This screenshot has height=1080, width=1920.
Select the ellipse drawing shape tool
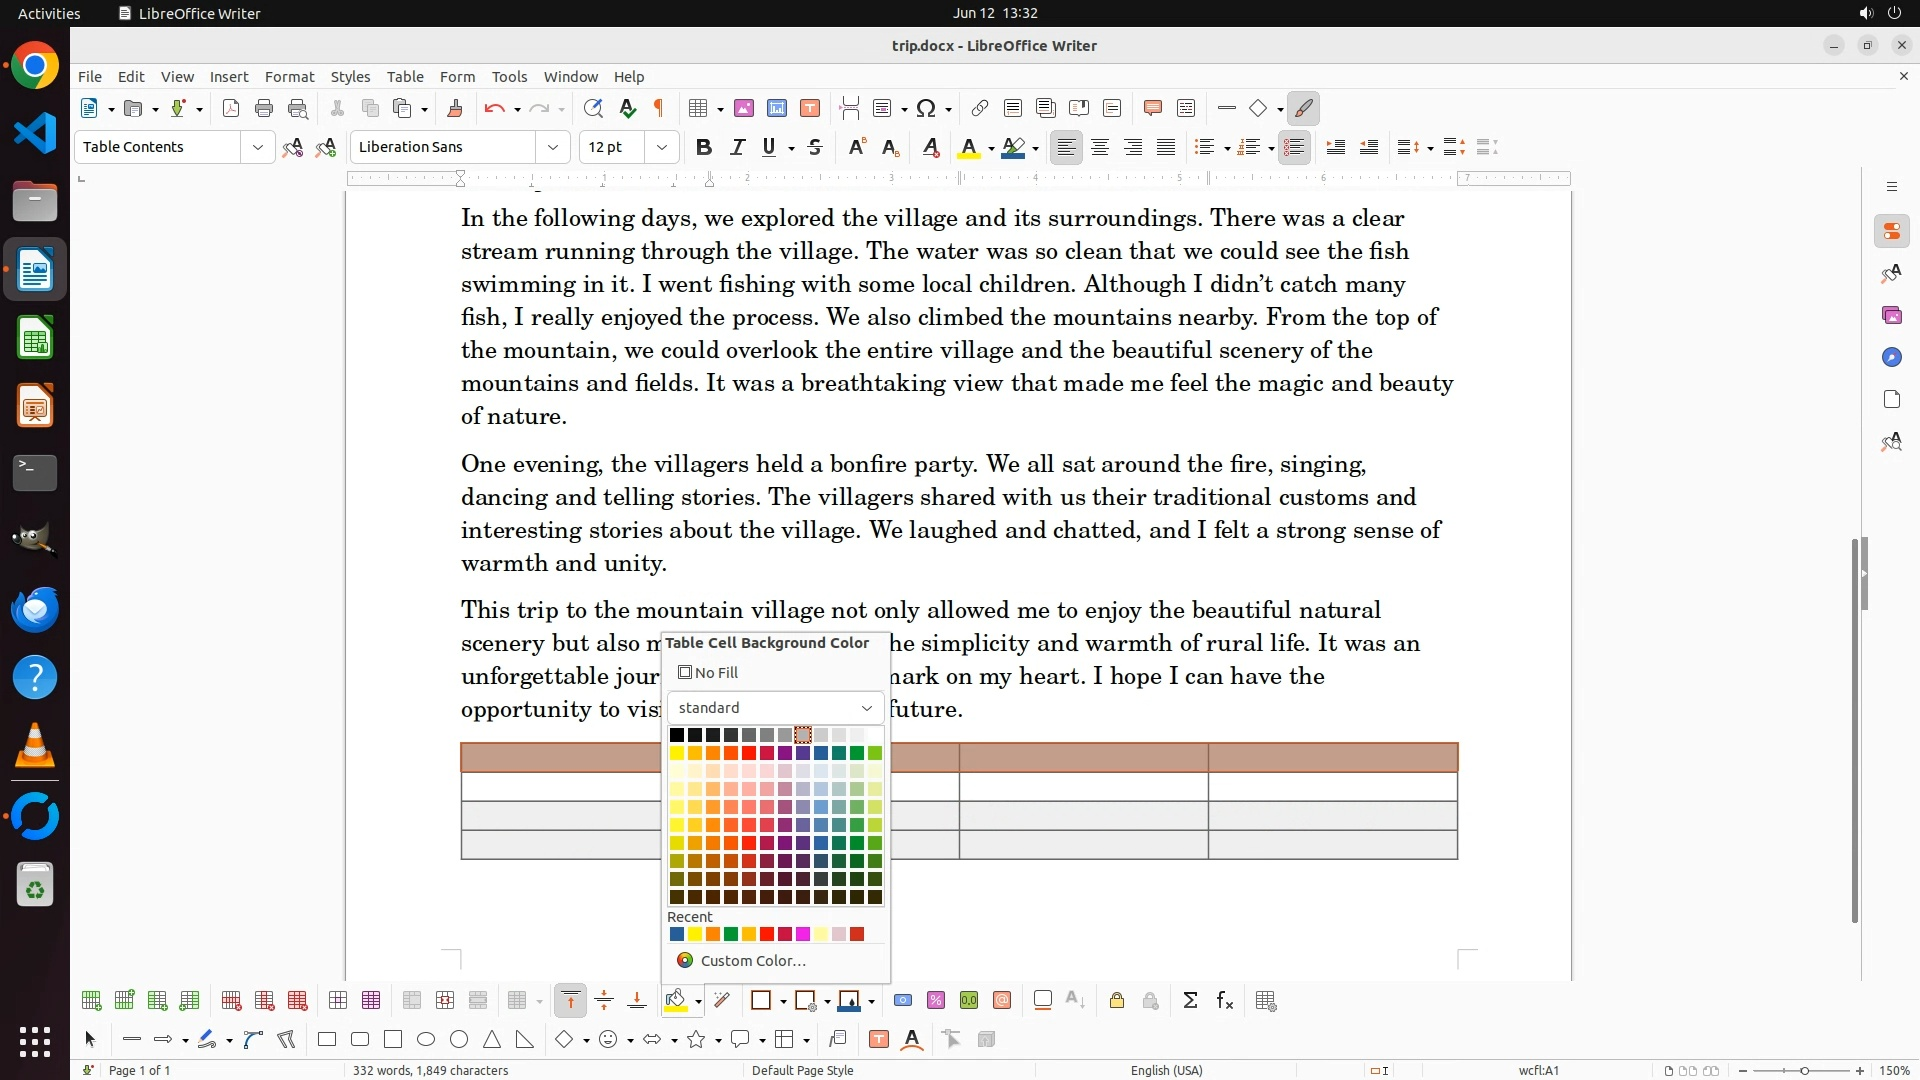pyautogui.click(x=426, y=1040)
